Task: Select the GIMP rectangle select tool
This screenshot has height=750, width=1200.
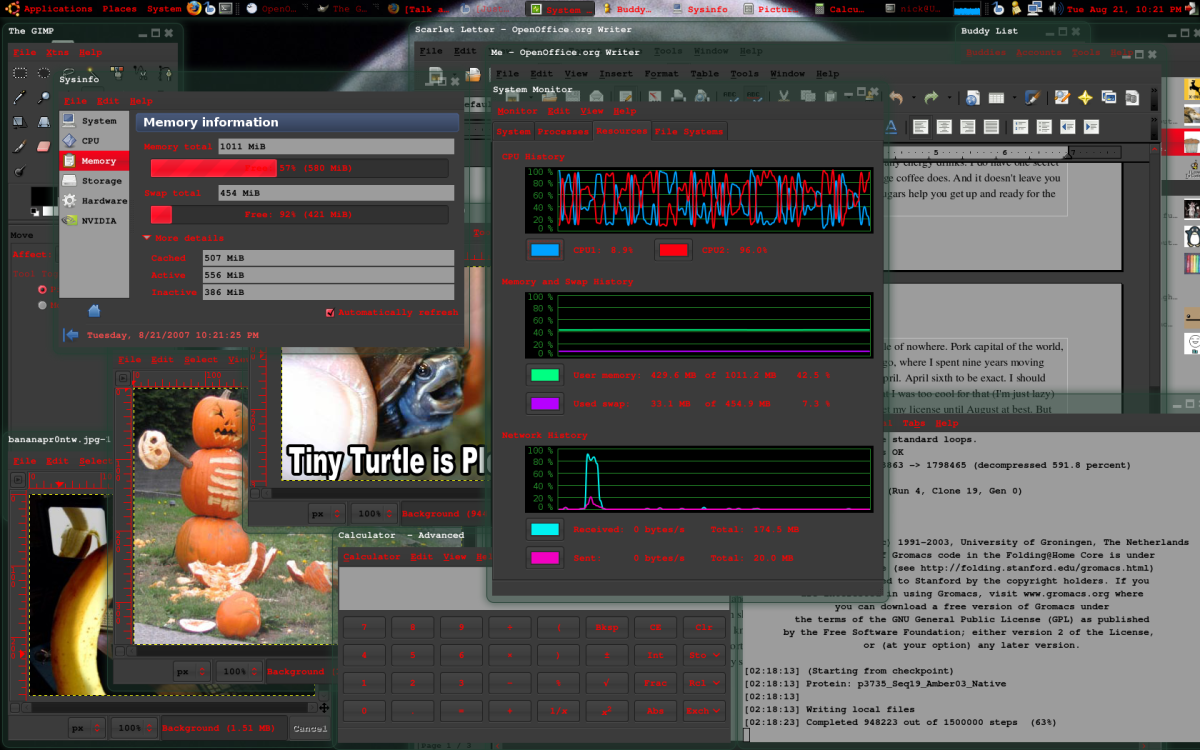Action: click(19, 72)
